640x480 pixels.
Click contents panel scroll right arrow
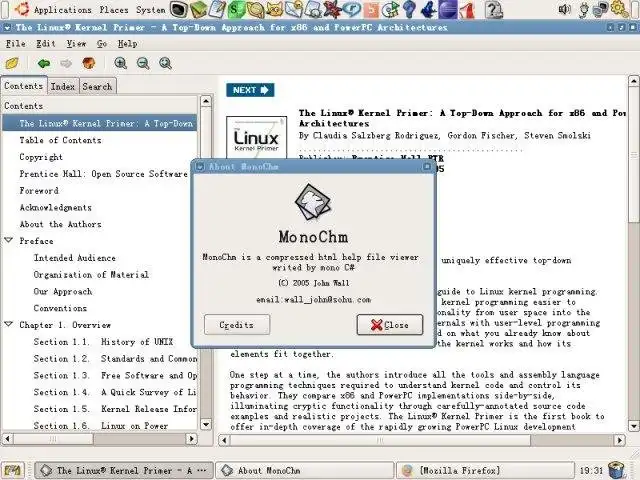[x=191, y=439]
